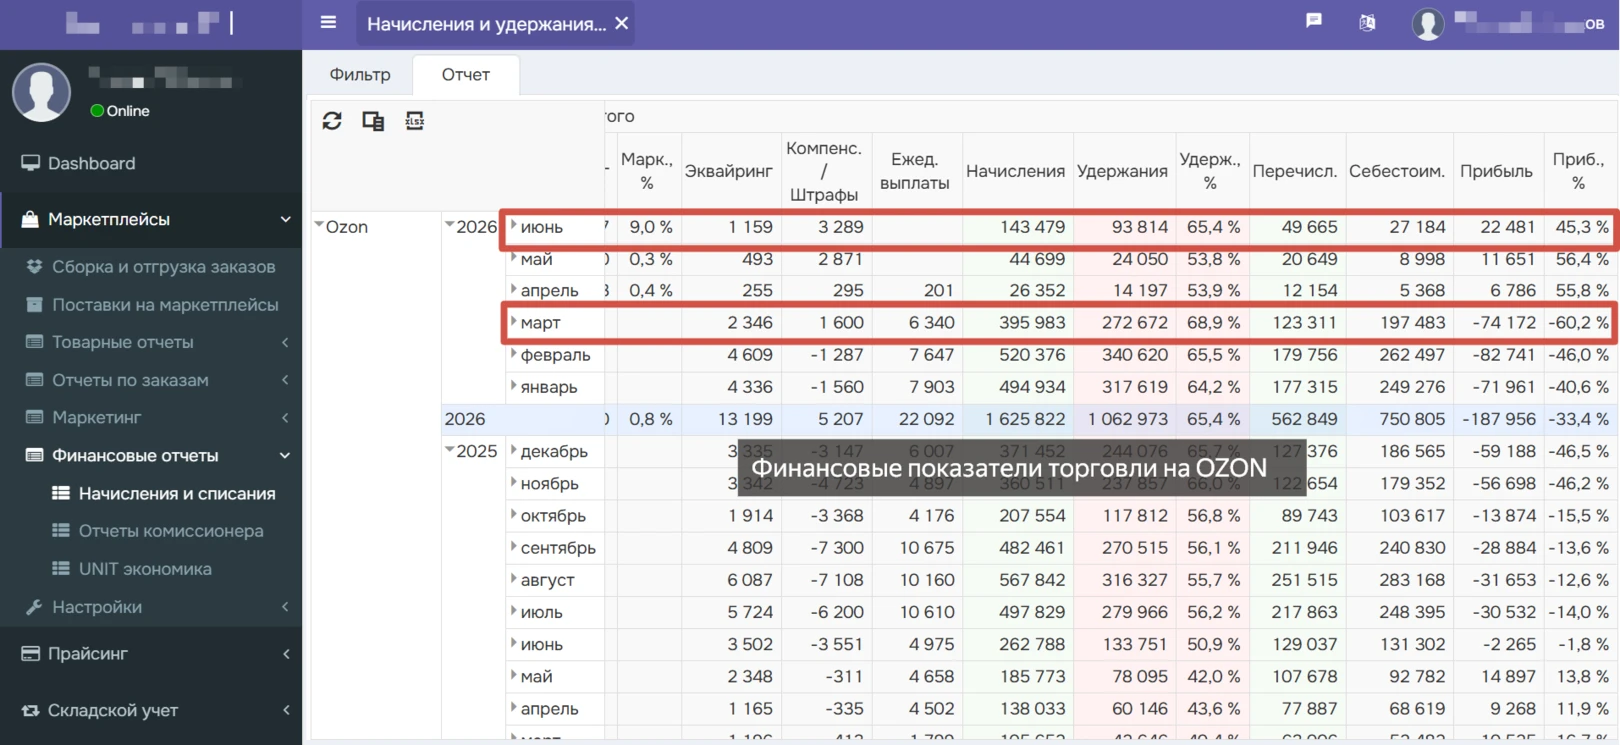This screenshot has height=745, width=1620.
Task: Click the Прибыль column header
Action: (1496, 171)
